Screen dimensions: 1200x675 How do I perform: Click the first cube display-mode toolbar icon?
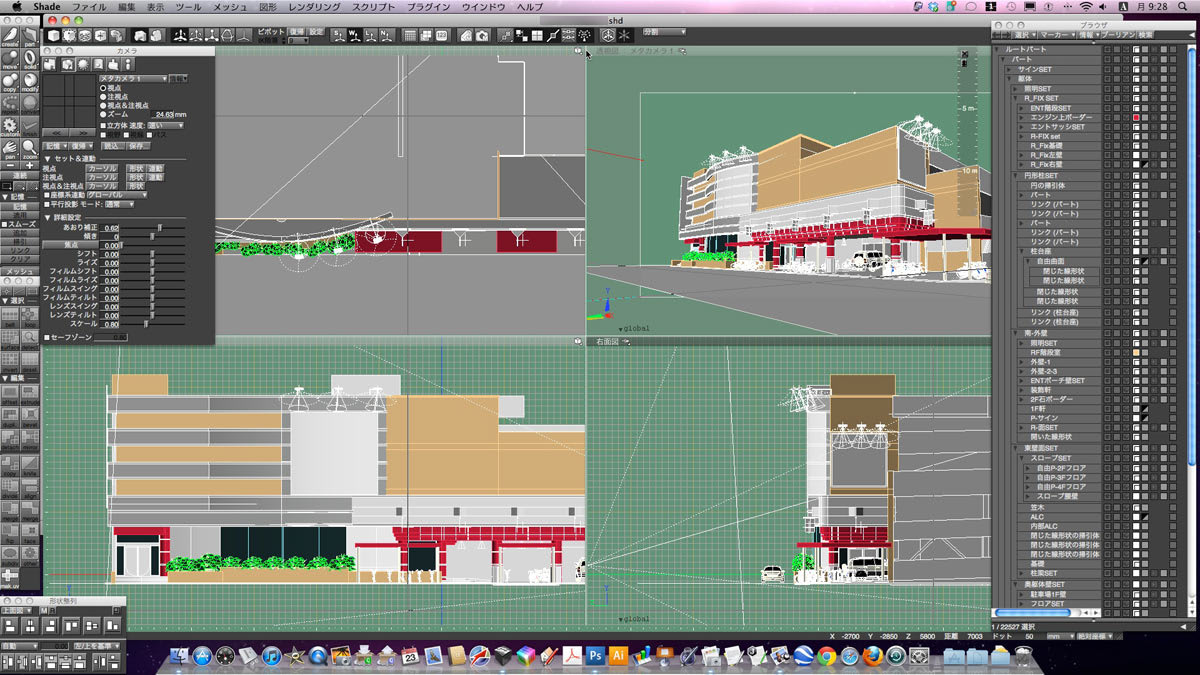click(54, 36)
